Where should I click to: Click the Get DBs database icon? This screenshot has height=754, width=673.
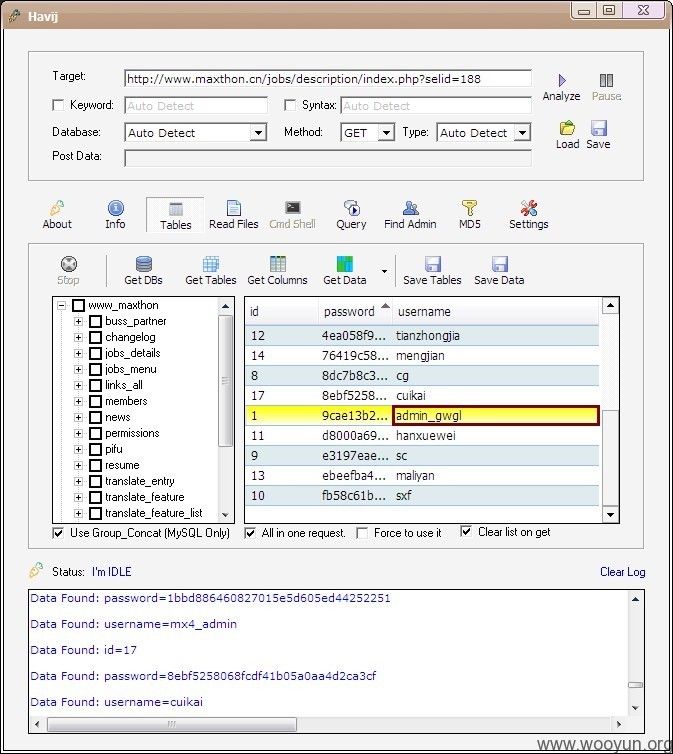tap(144, 264)
